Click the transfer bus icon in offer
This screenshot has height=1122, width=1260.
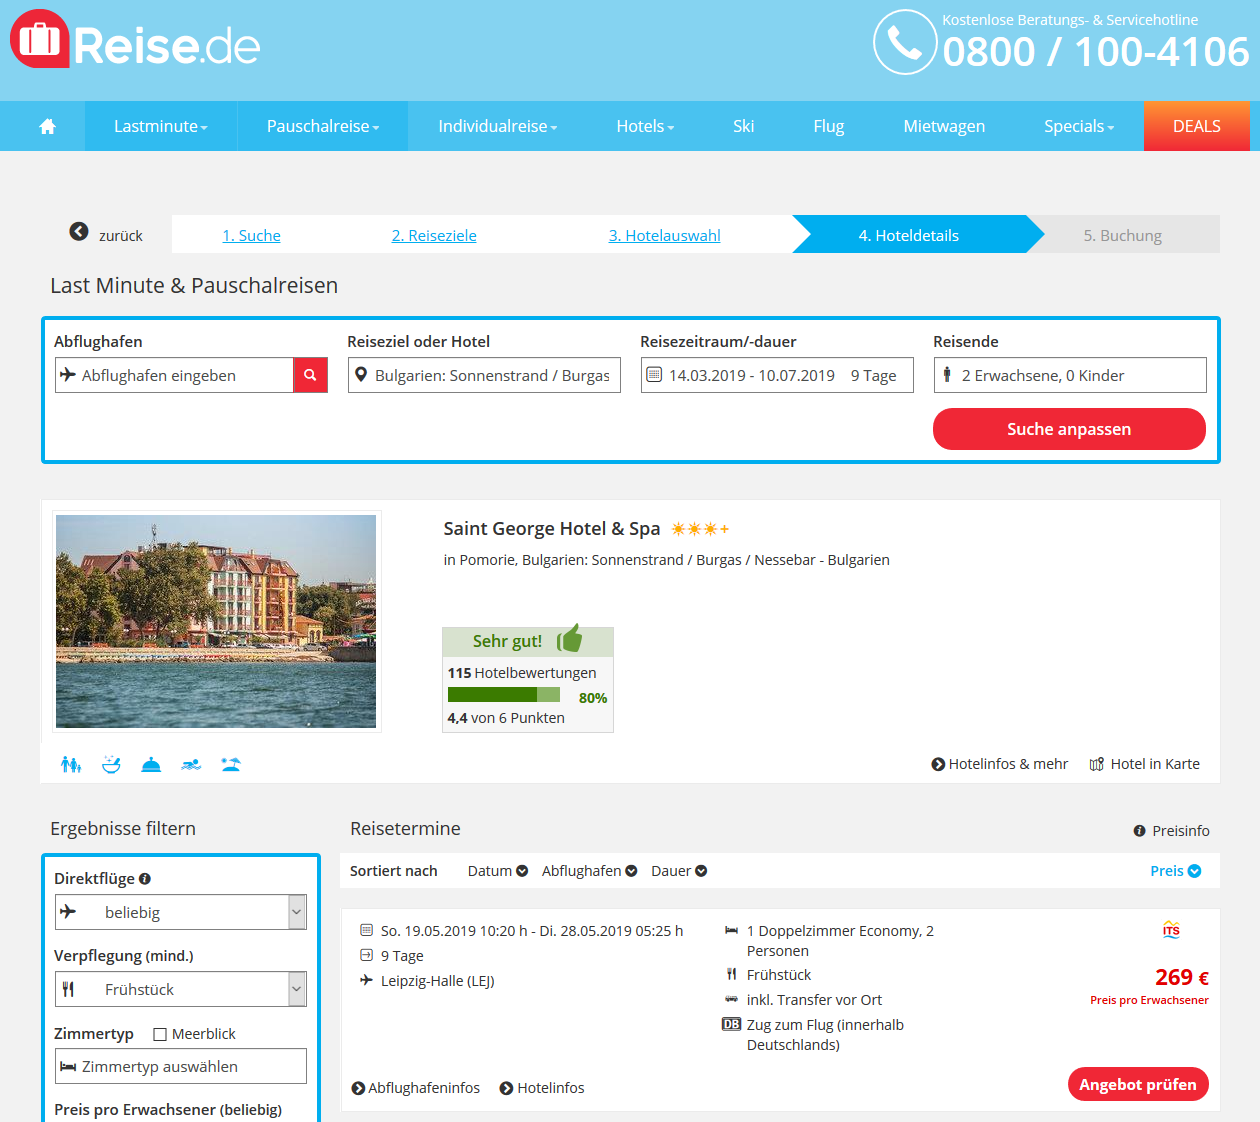pos(732,999)
